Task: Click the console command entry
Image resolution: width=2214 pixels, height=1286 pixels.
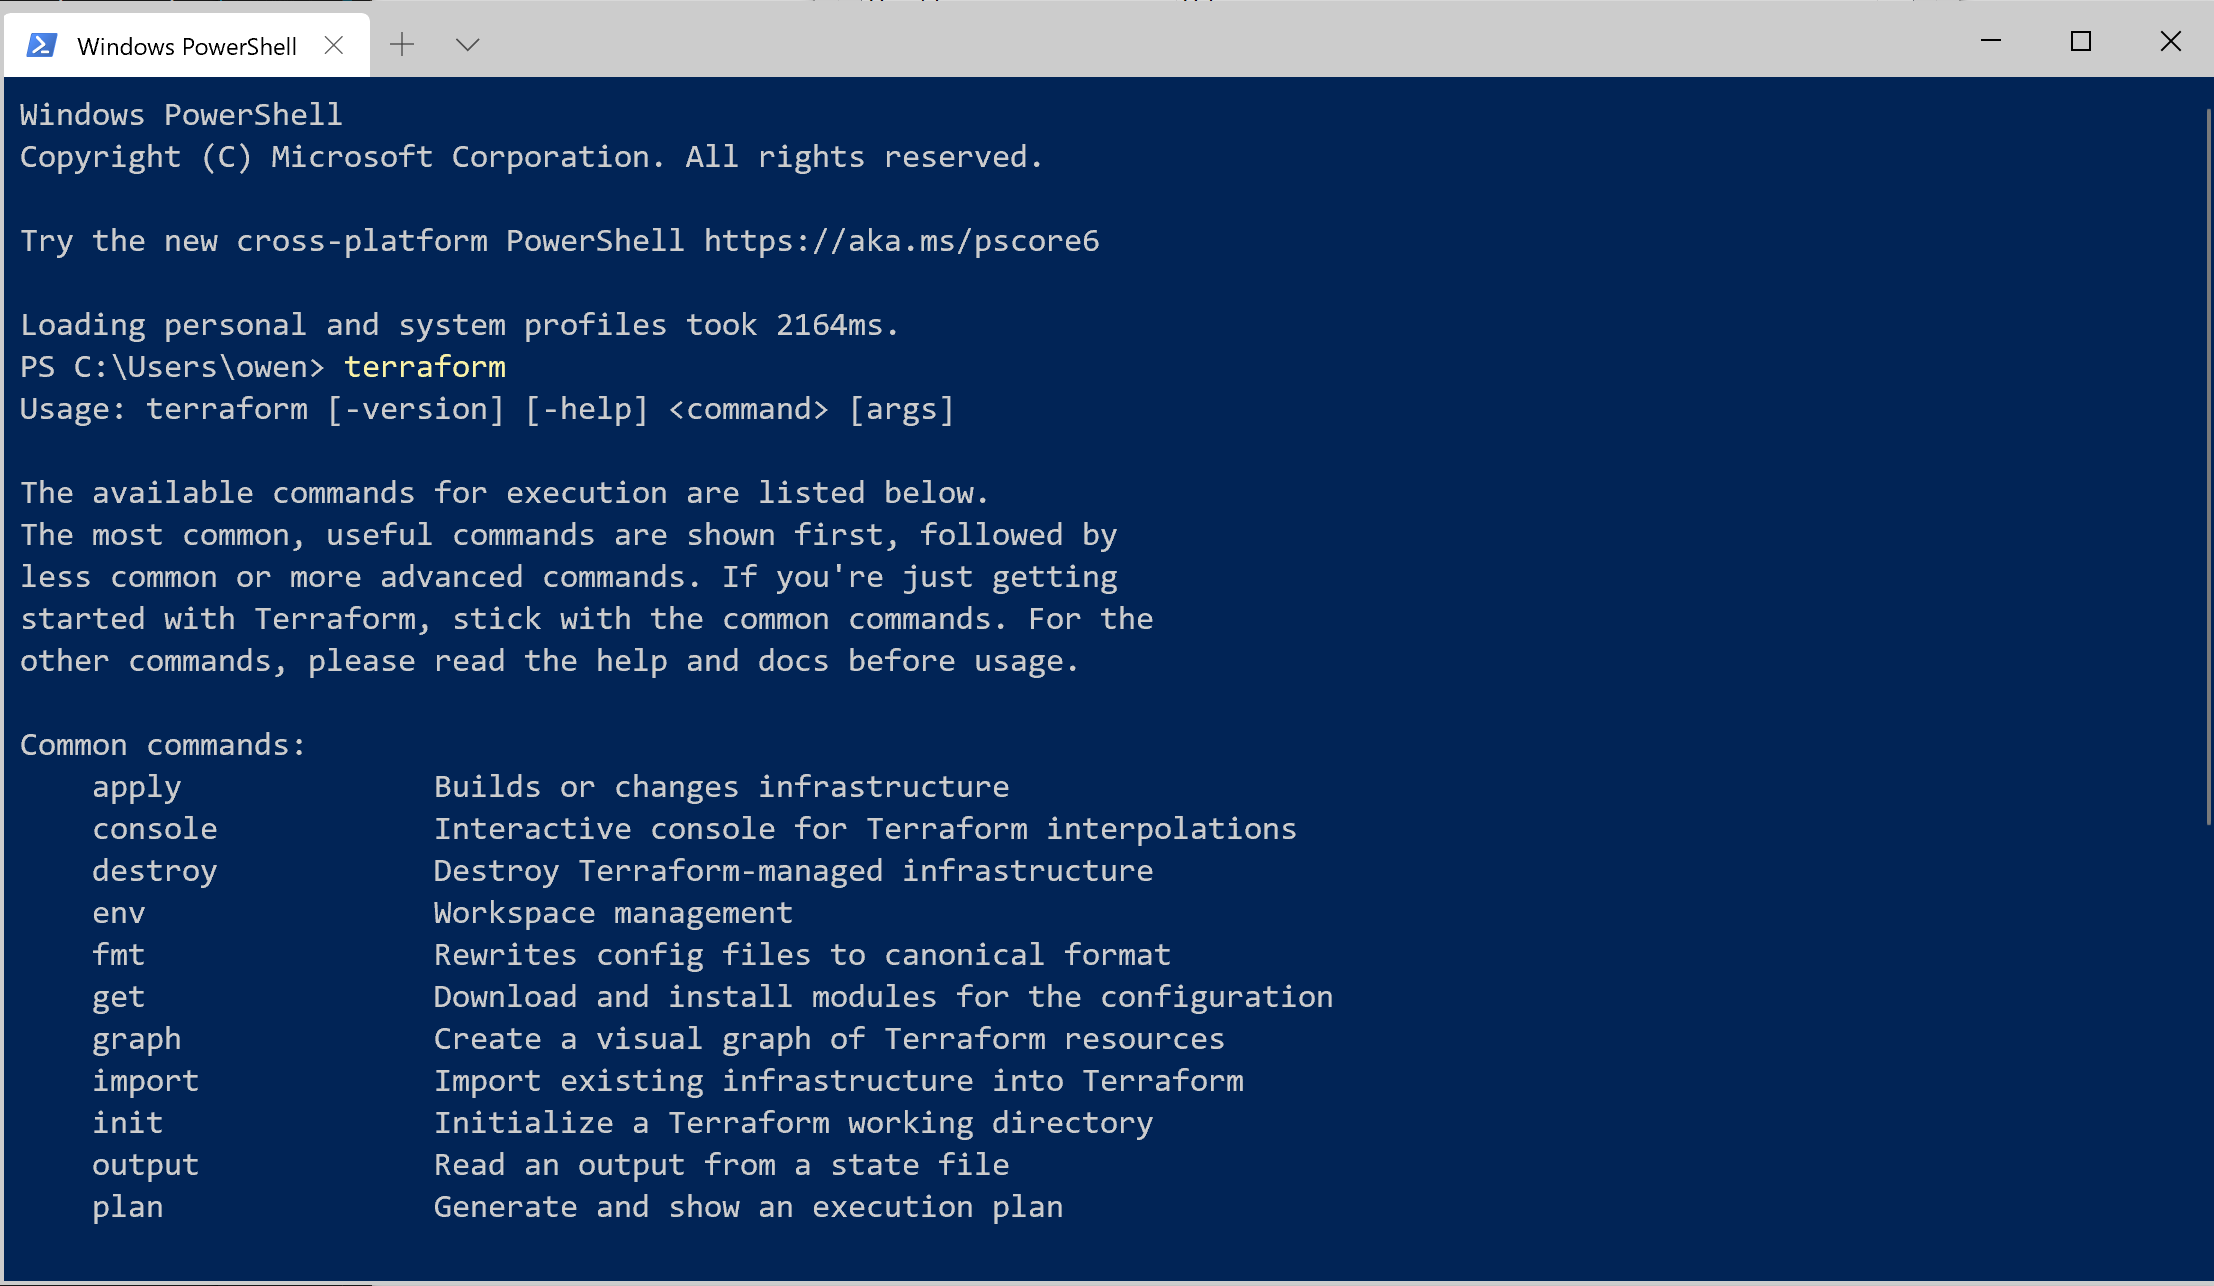Action: [x=155, y=828]
